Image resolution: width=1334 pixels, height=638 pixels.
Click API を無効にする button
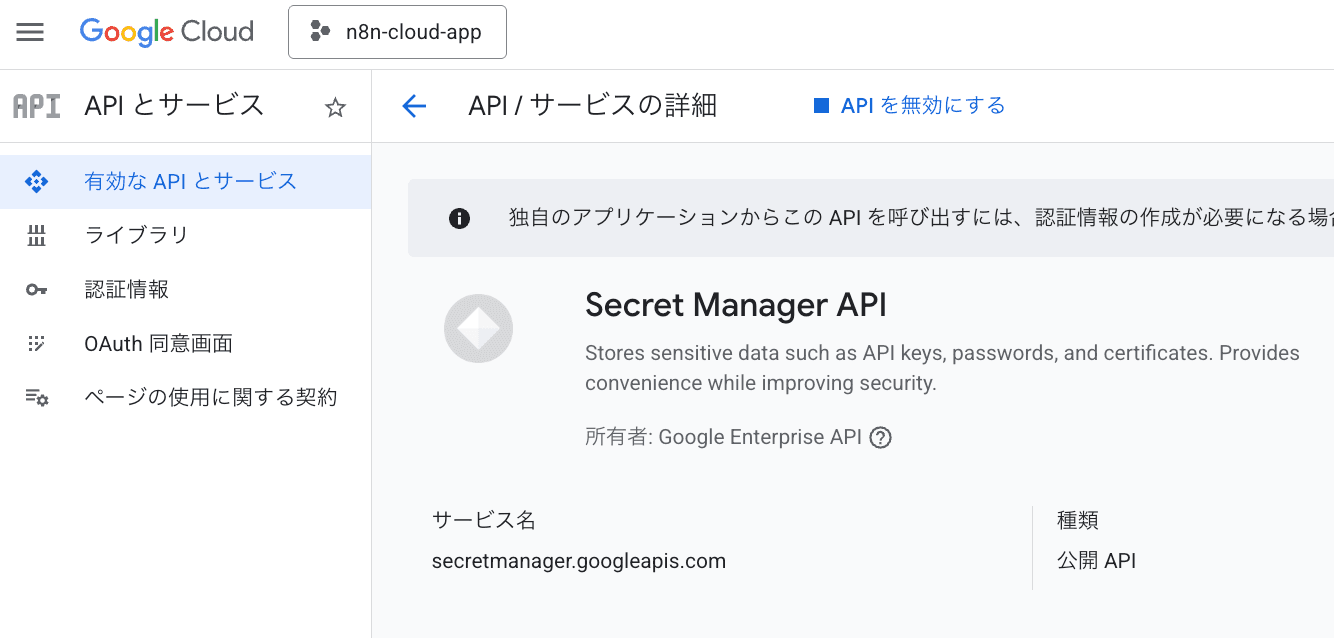point(909,106)
